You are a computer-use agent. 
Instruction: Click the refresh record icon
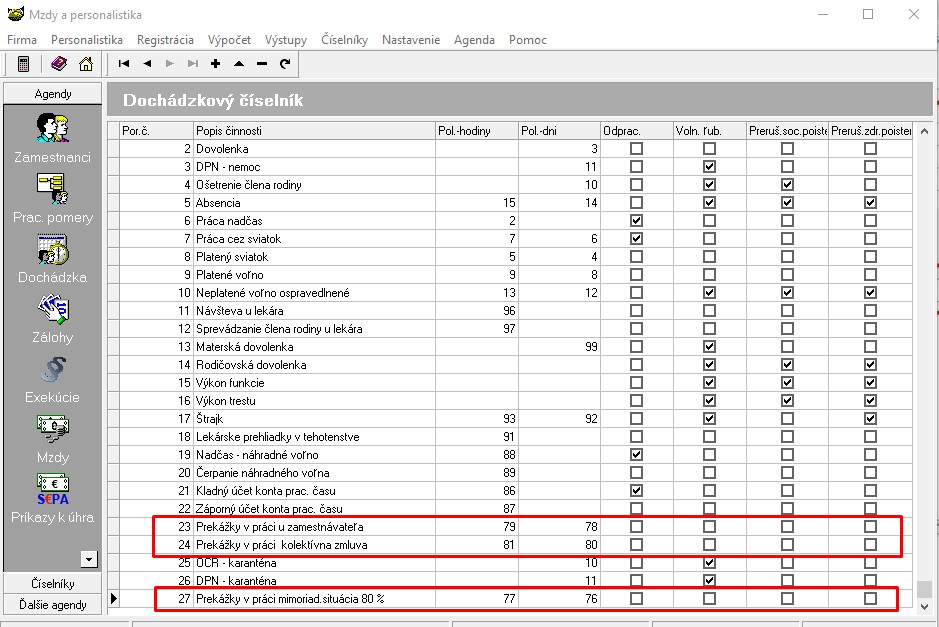[x=285, y=63]
